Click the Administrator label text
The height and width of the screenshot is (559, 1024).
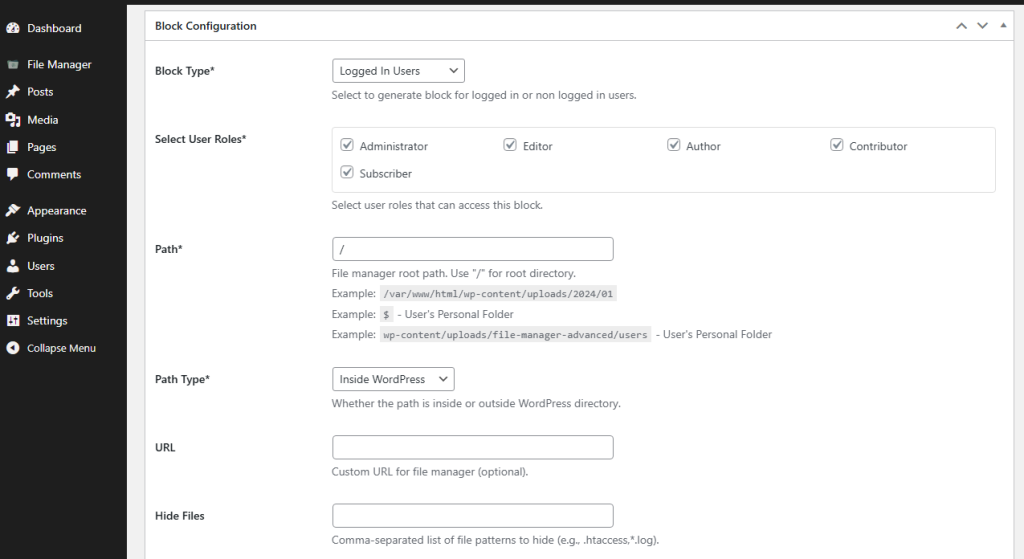(x=394, y=146)
